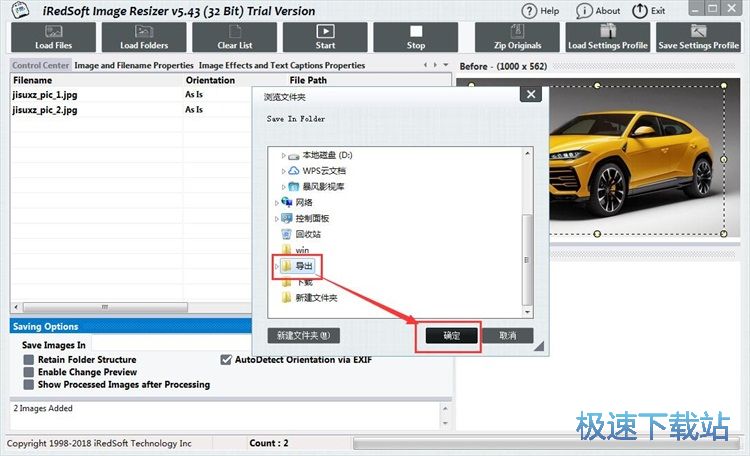Cancel dialog with 取消 button

[507, 335]
